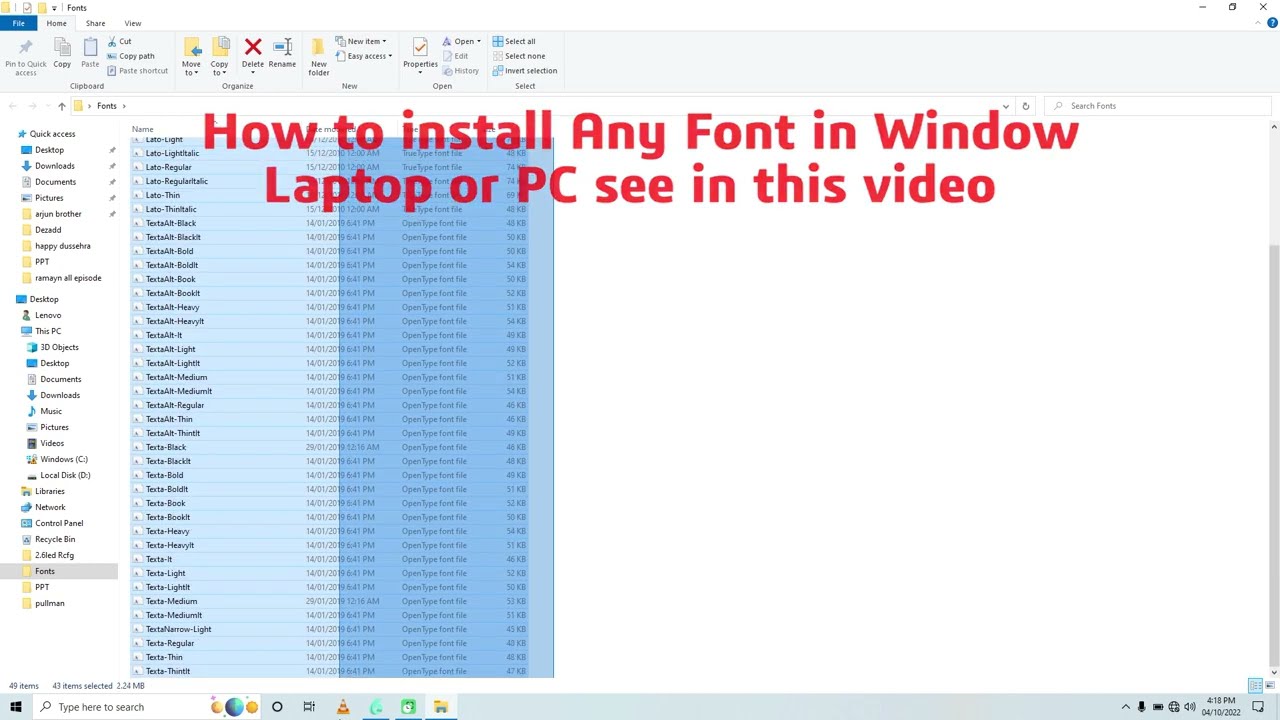The width and height of the screenshot is (1280, 720).
Task: Click Fonts in the address breadcrumb
Action: [106, 106]
